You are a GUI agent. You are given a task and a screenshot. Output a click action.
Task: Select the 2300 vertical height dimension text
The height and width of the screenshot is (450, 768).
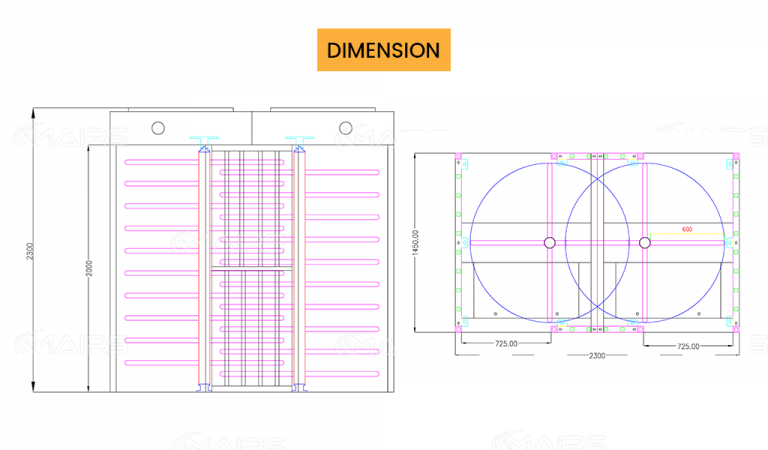(31, 255)
